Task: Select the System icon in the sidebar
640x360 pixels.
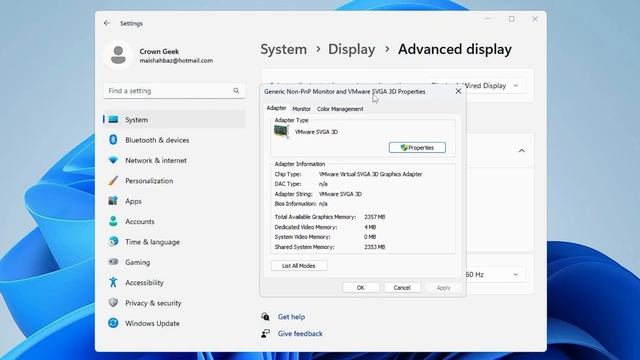Action: (113, 119)
